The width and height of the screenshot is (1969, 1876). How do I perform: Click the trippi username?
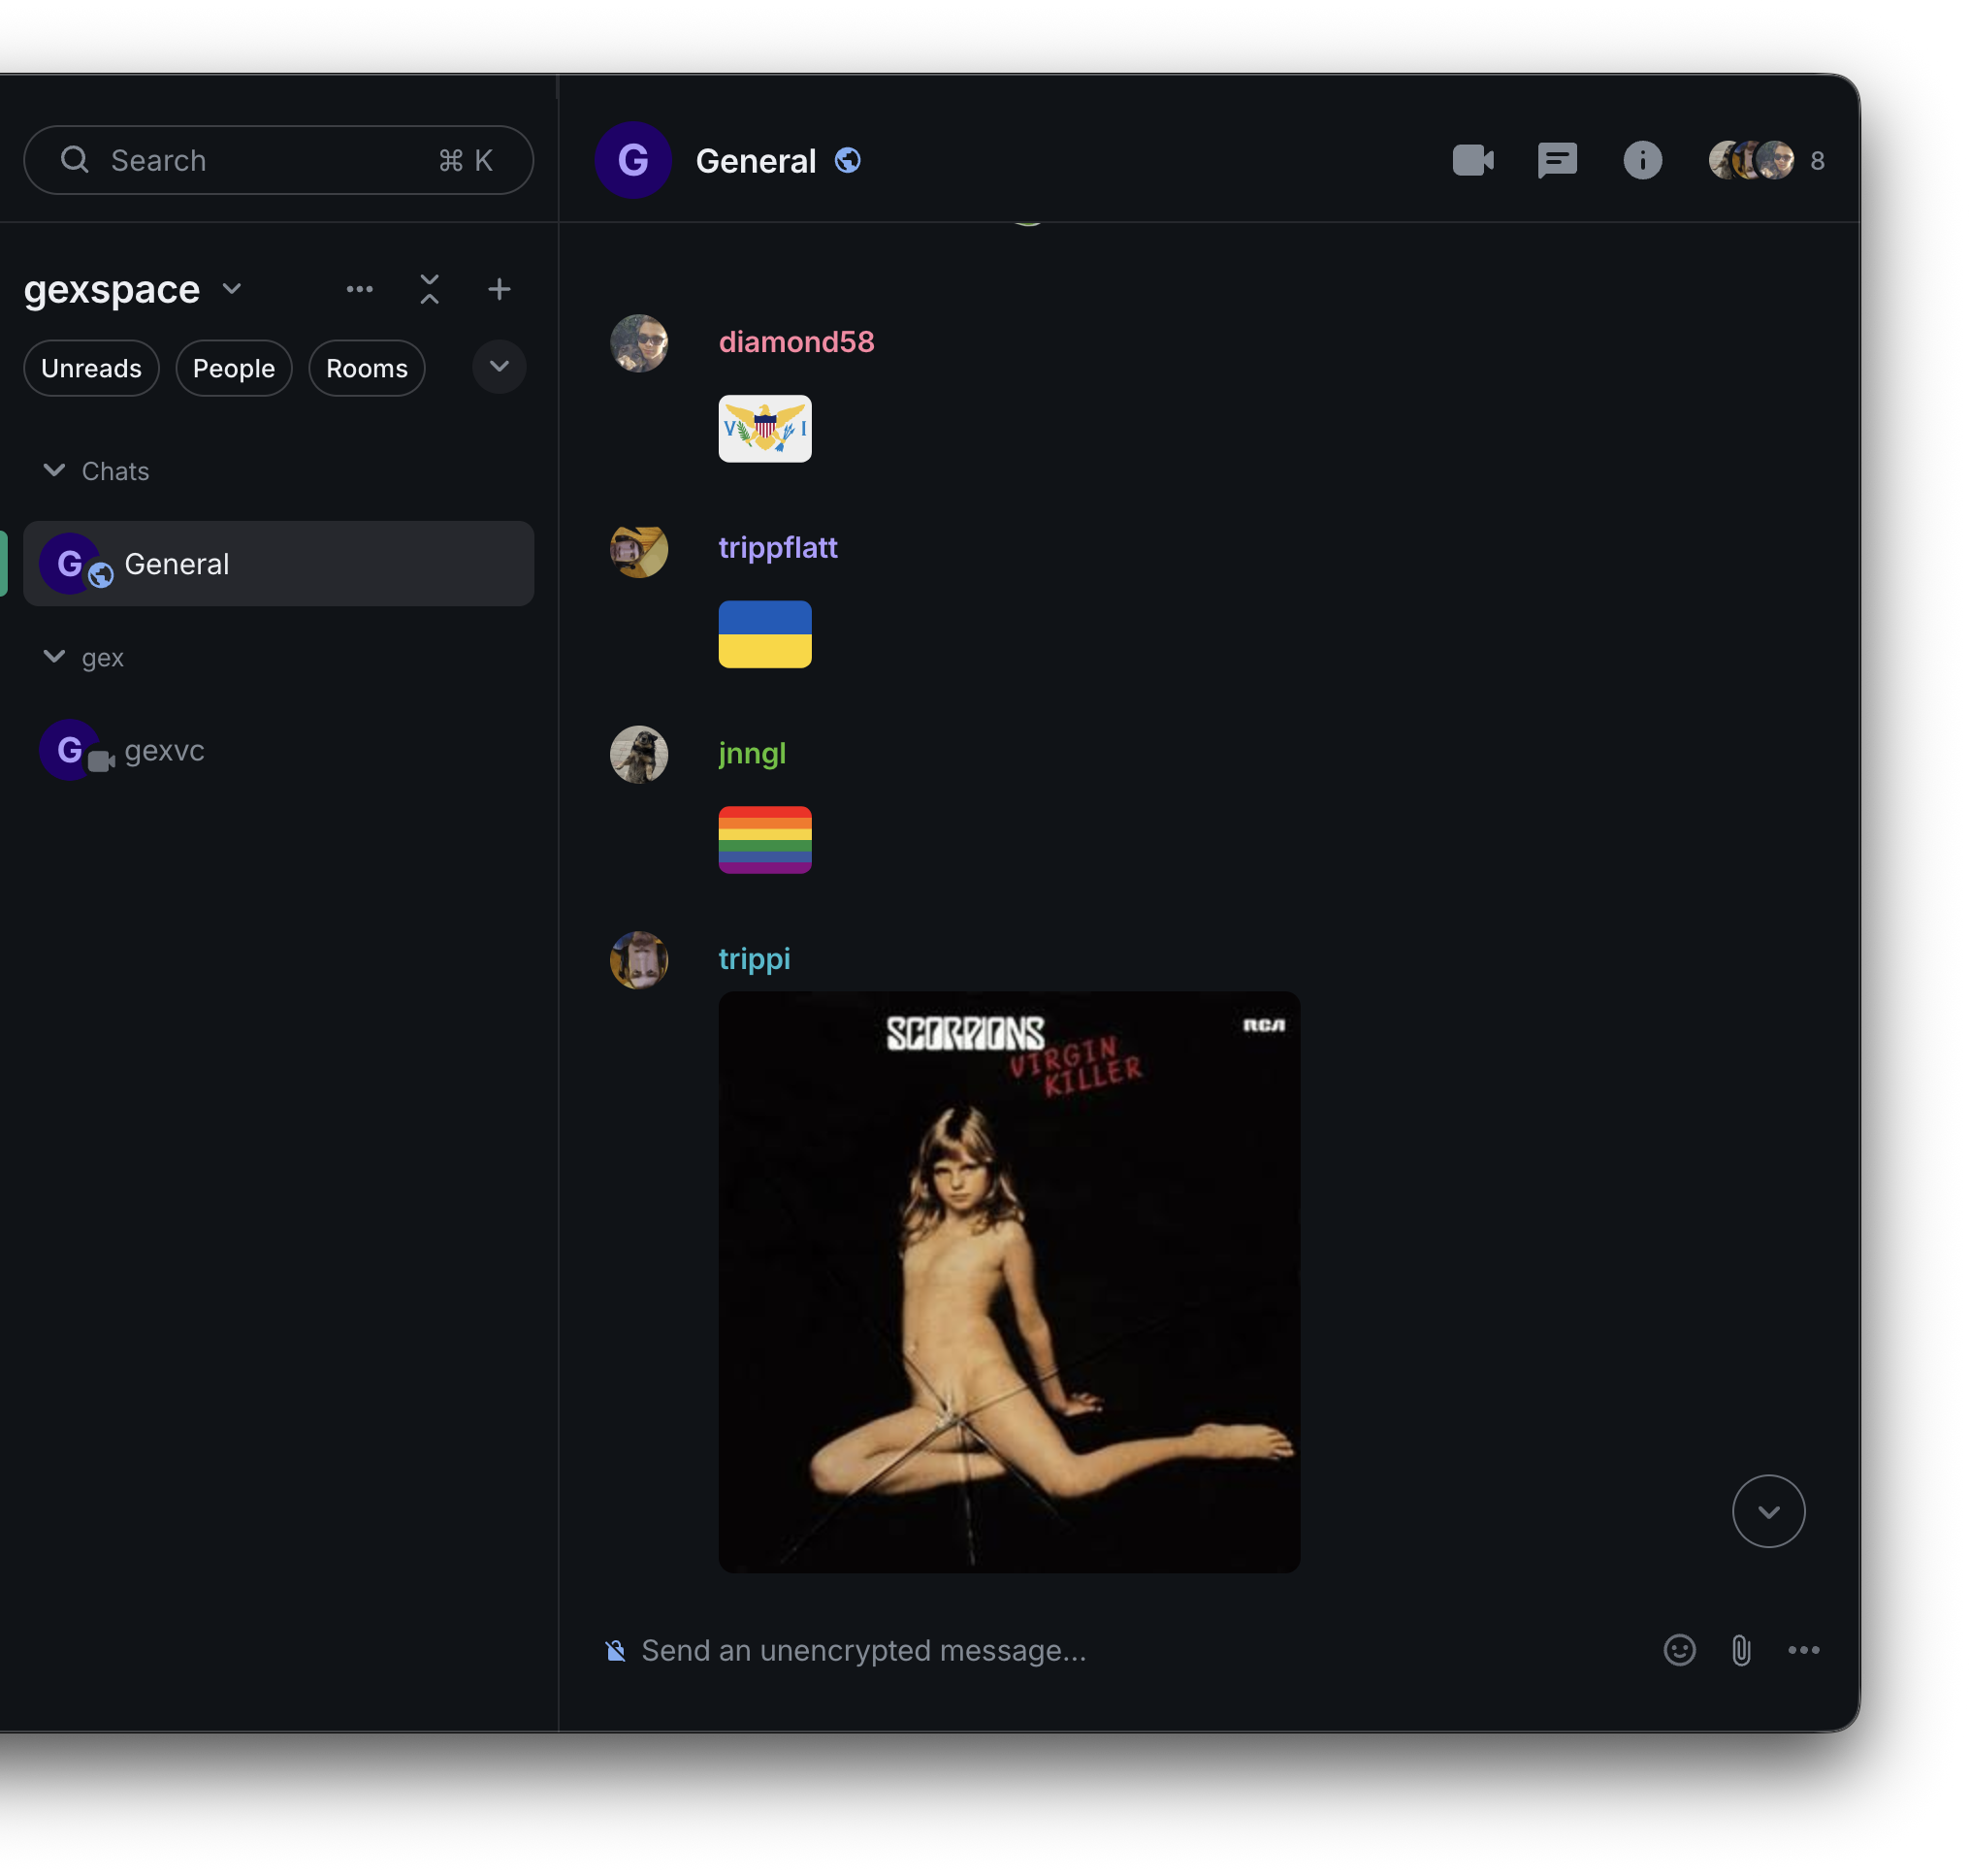pos(754,958)
